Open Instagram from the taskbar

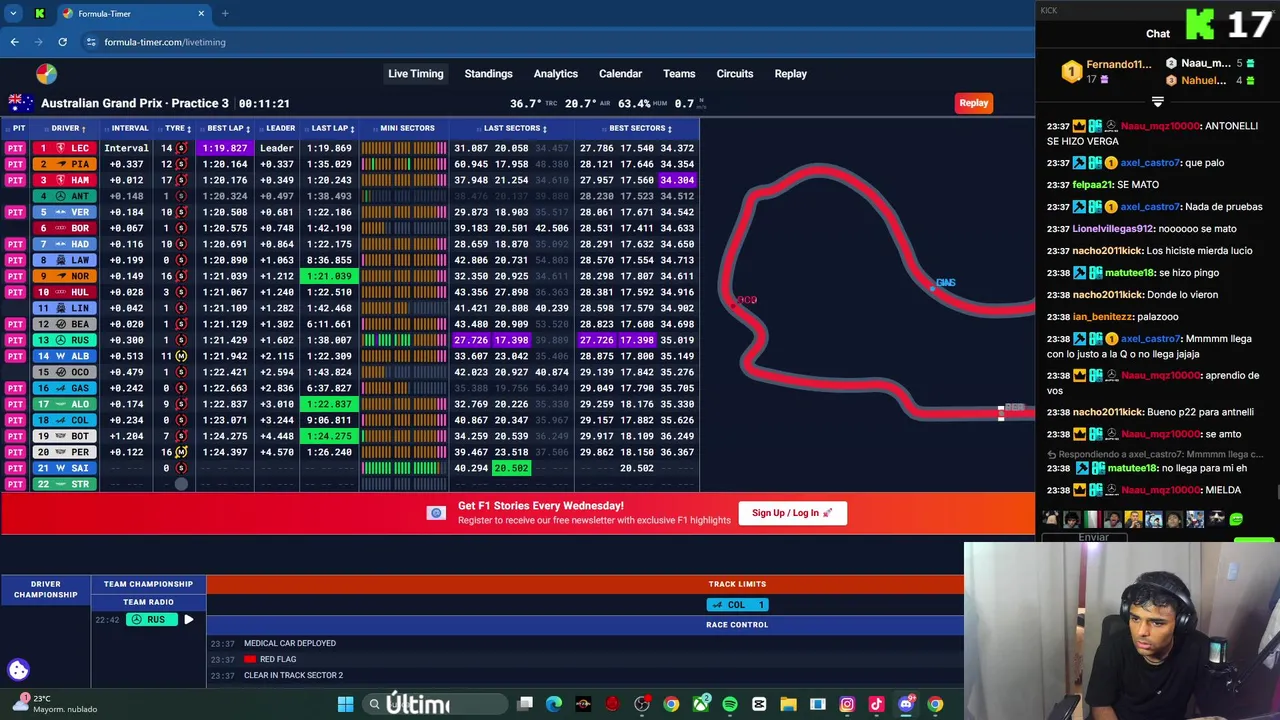pyautogui.click(x=847, y=704)
